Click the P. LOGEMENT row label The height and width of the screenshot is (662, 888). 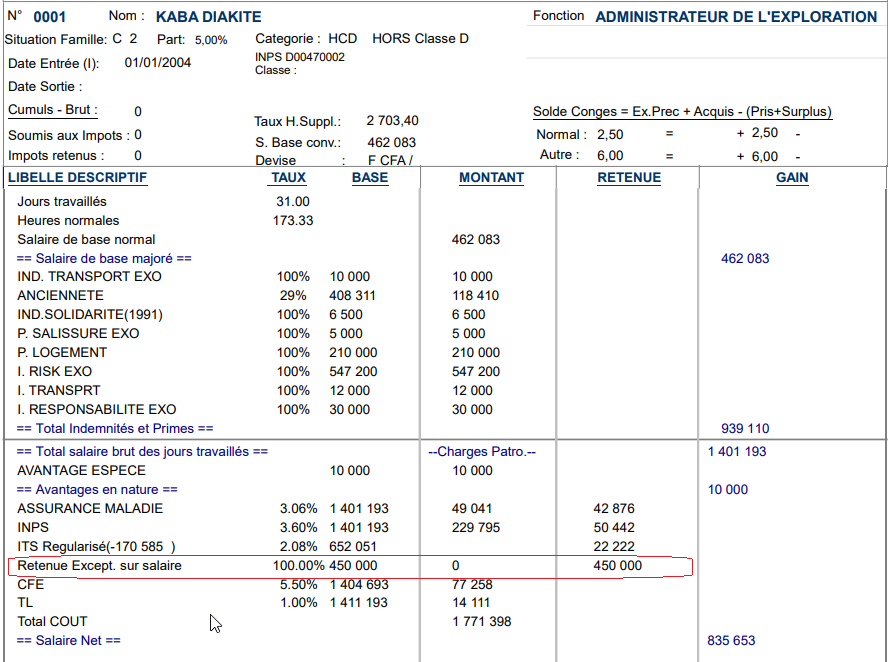pos(62,353)
